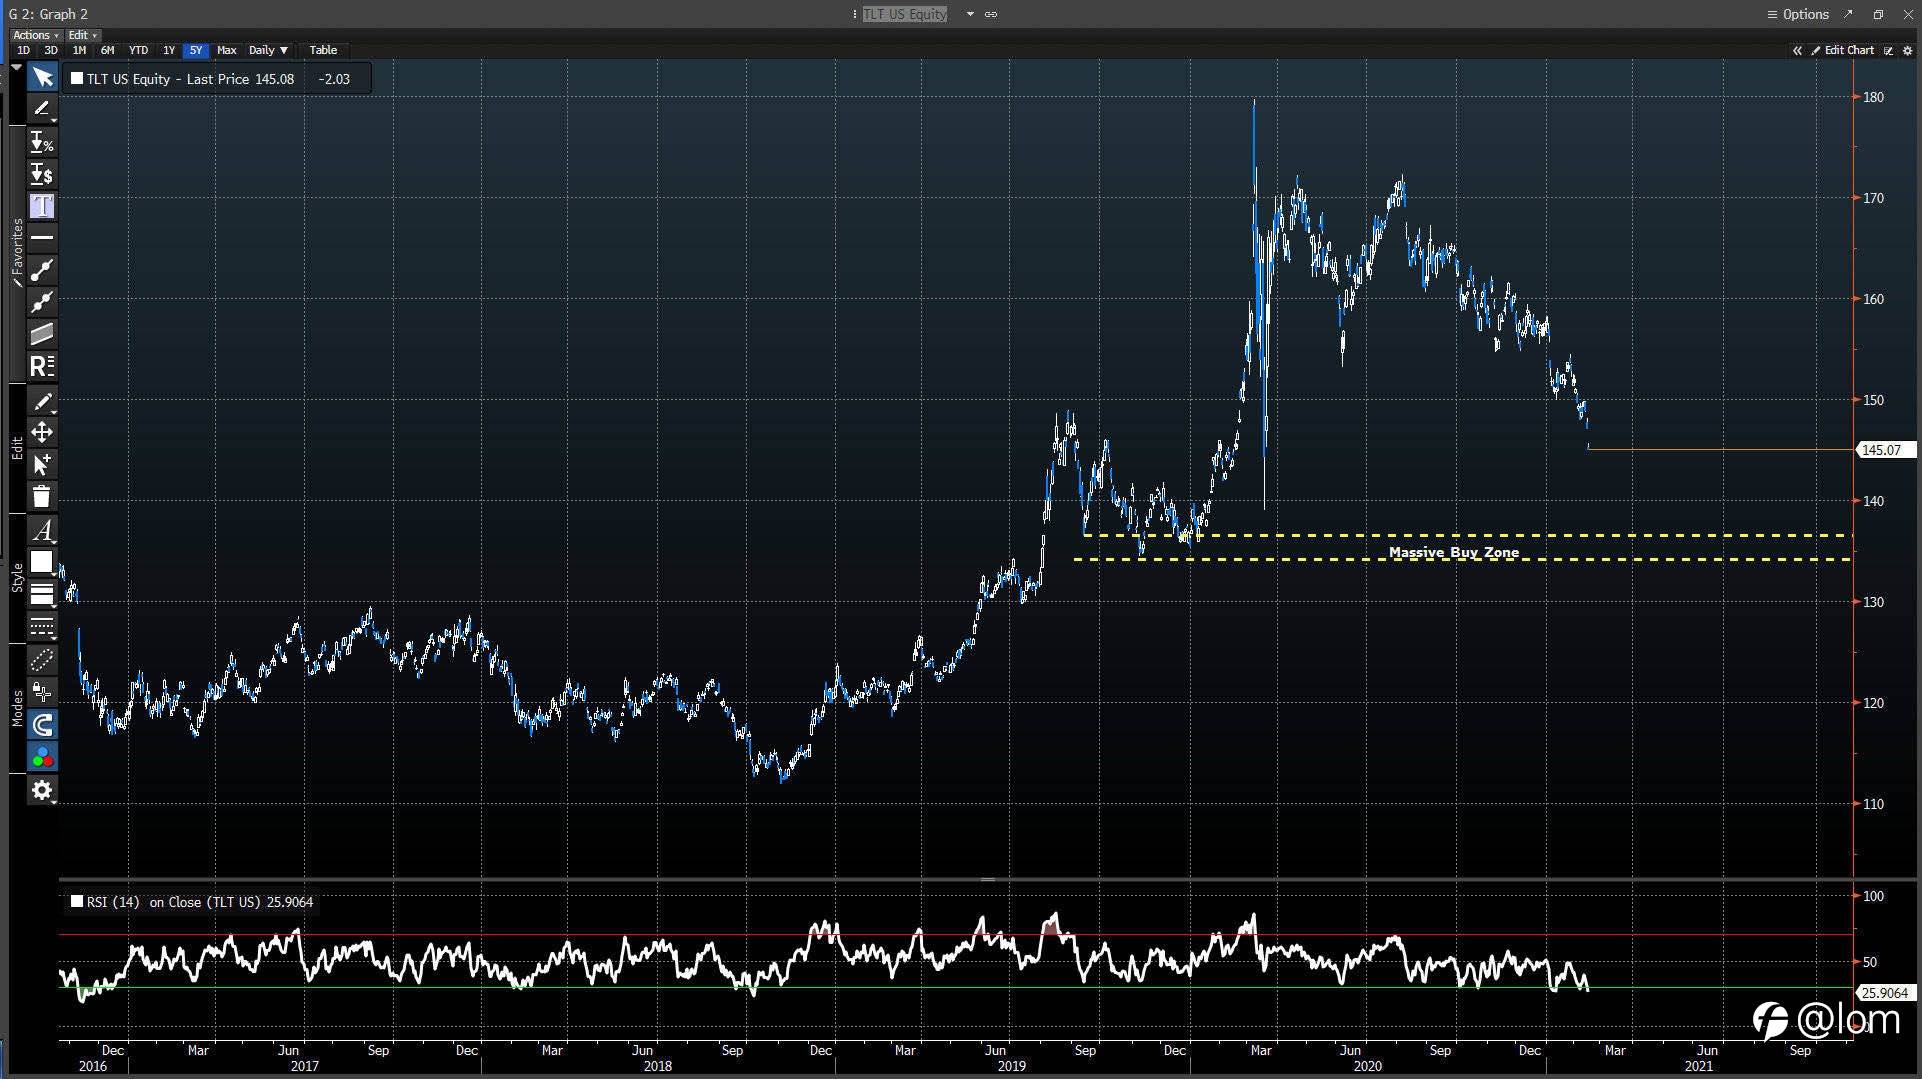This screenshot has height=1079, width=1922.
Task: Click the edit-list icon next to Edit Chart
Action: point(1889,50)
